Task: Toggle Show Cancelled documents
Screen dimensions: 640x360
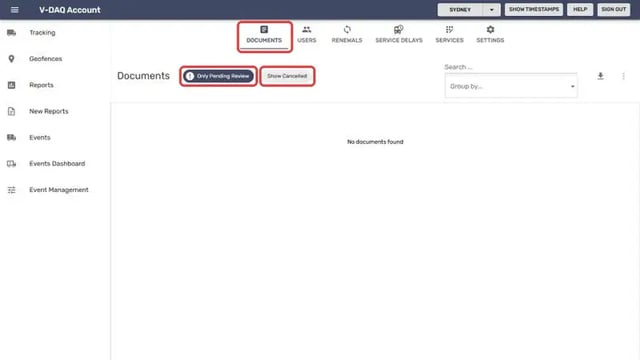Action: coord(287,76)
